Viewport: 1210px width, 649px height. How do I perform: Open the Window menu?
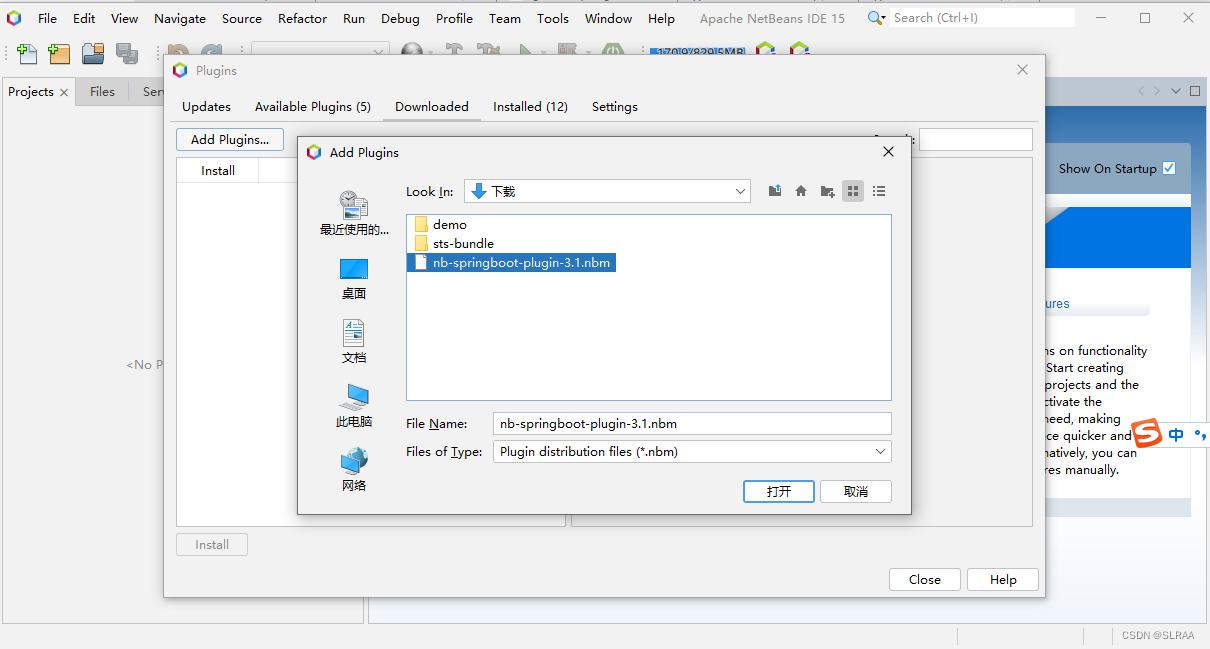pyautogui.click(x=608, y=18)
